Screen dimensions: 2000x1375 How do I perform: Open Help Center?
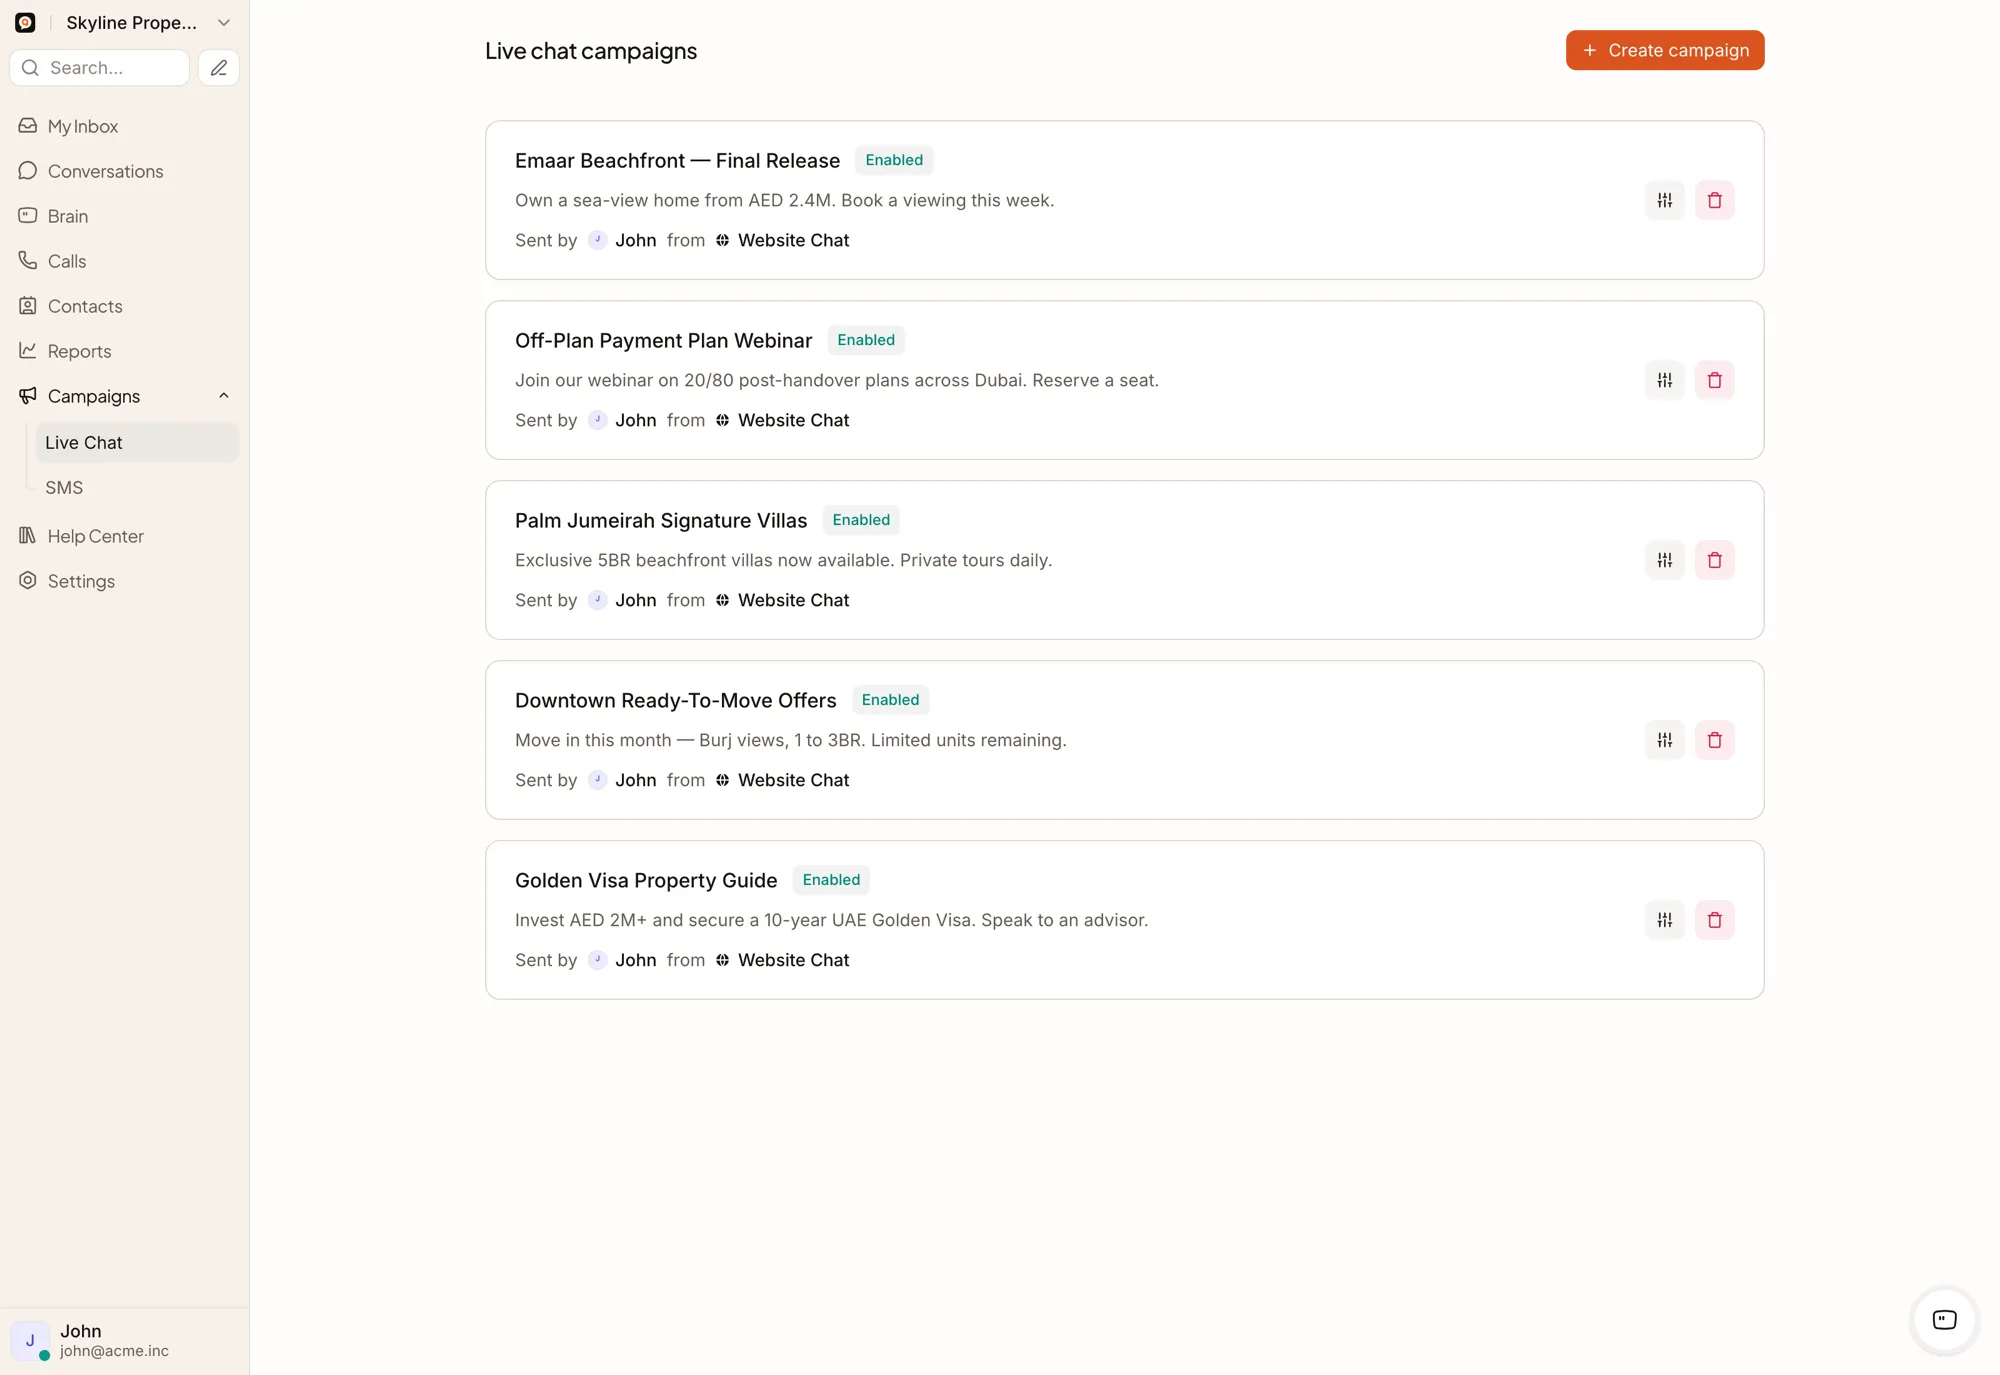pyautogui.click(x=124, y=536)
